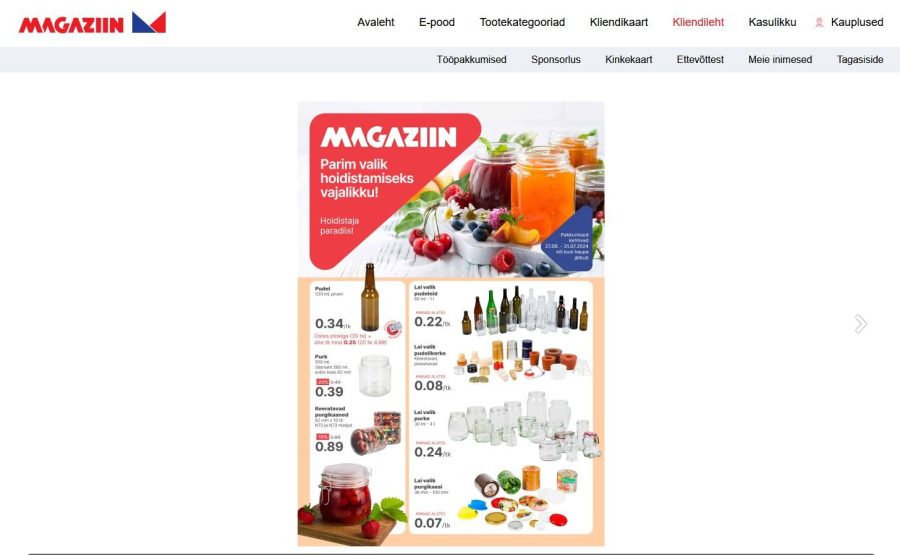Click the Kinkekaart link

click(x=629, y=60)
